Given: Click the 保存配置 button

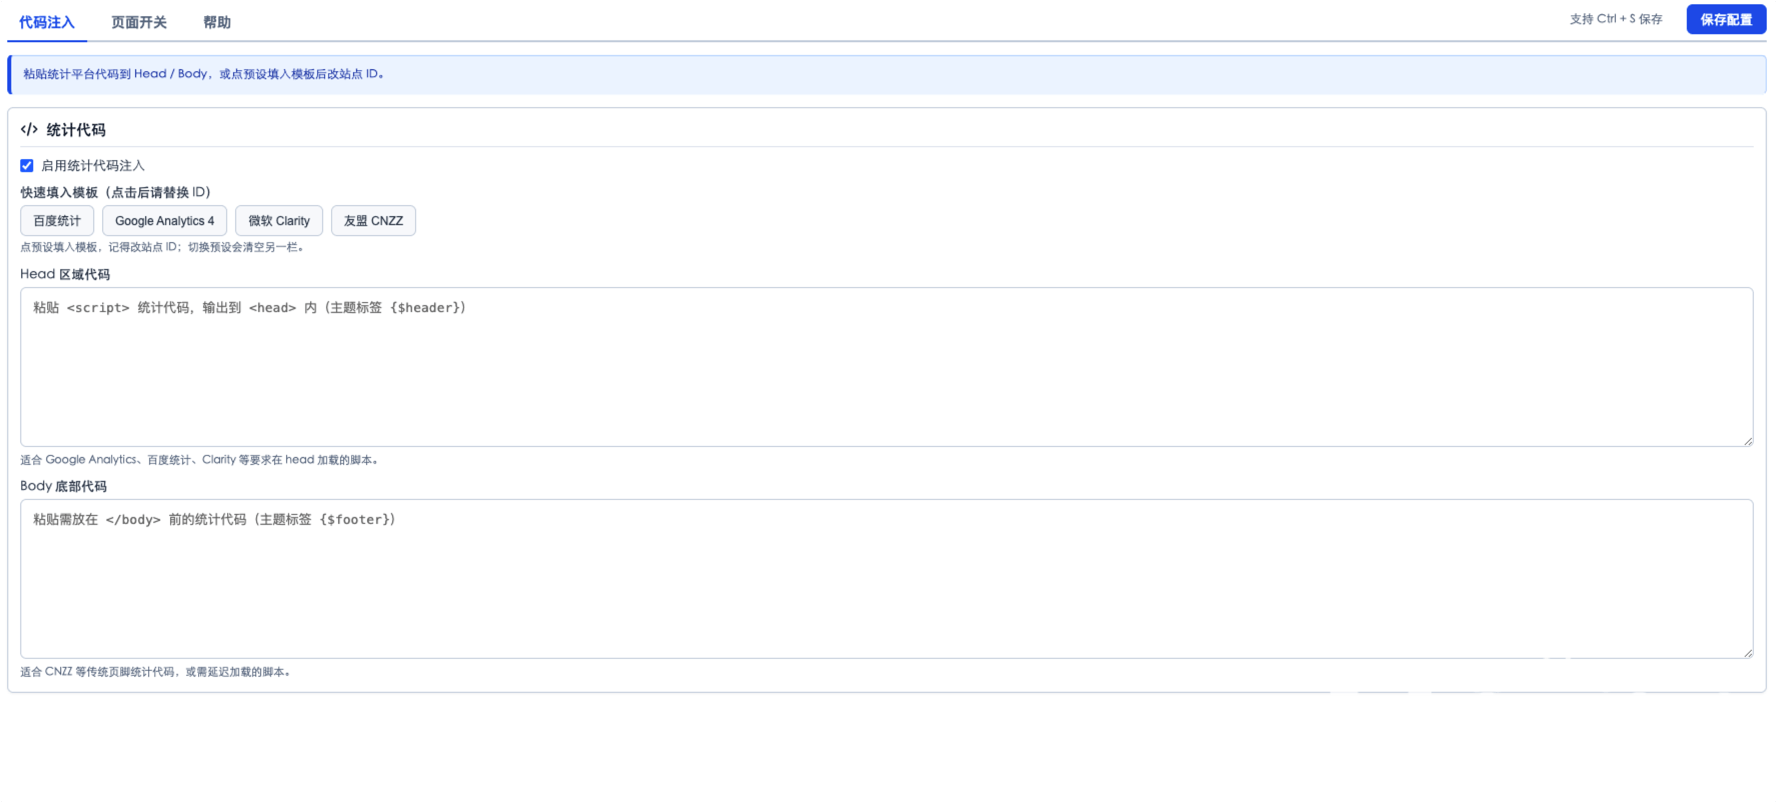Looking at the screenshot, I should [x=1726, y=19].
